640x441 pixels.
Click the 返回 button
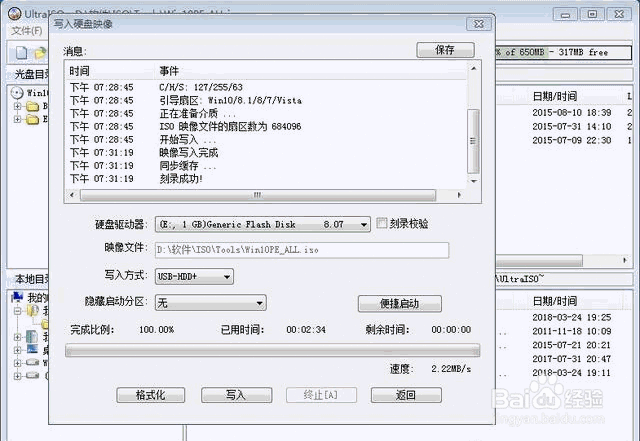pos(406,395)
